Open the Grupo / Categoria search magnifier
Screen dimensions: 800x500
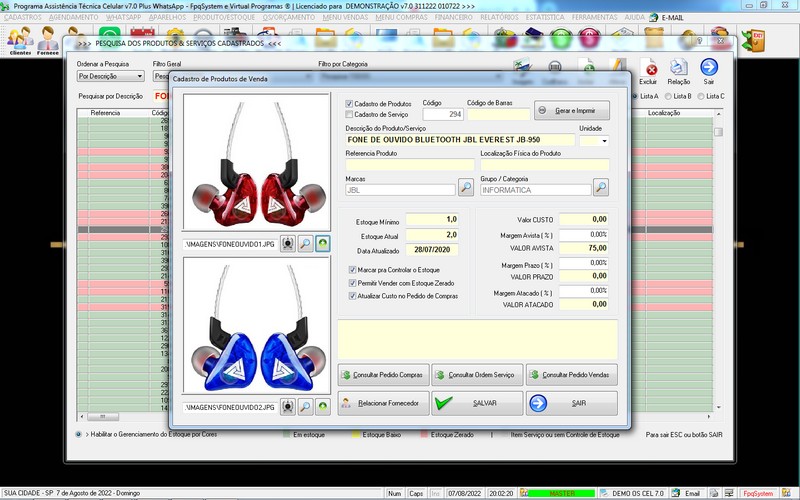click(x=600, y=187)
